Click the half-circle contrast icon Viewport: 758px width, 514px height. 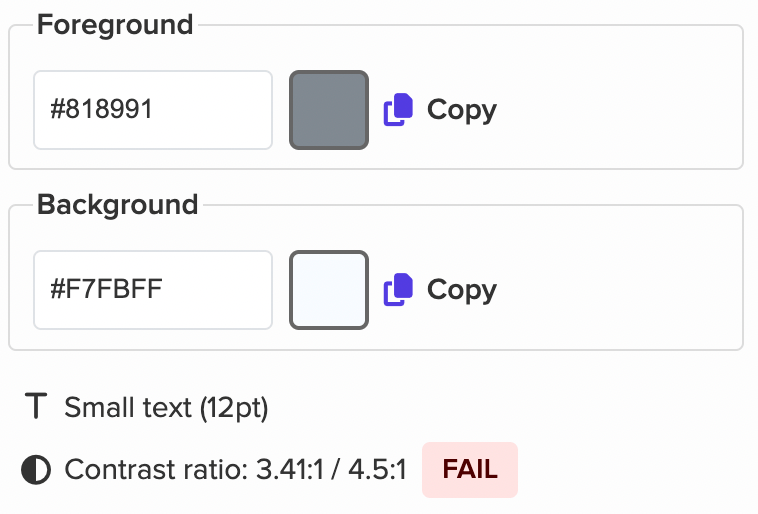[36, 469]
